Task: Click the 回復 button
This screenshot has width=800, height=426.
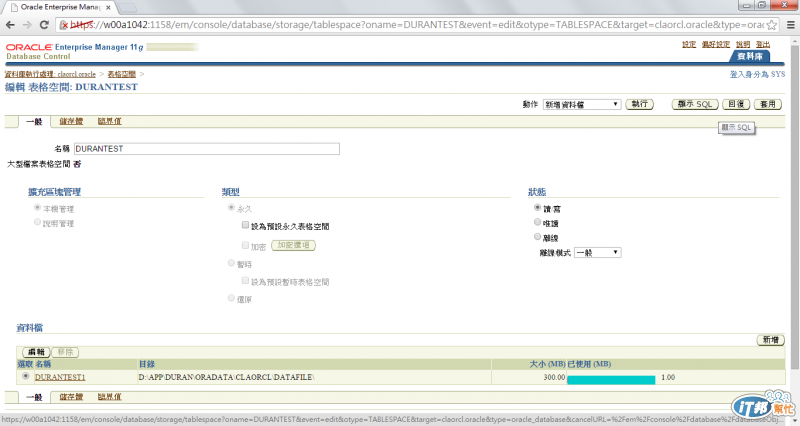Action: (x=736, y=104)
